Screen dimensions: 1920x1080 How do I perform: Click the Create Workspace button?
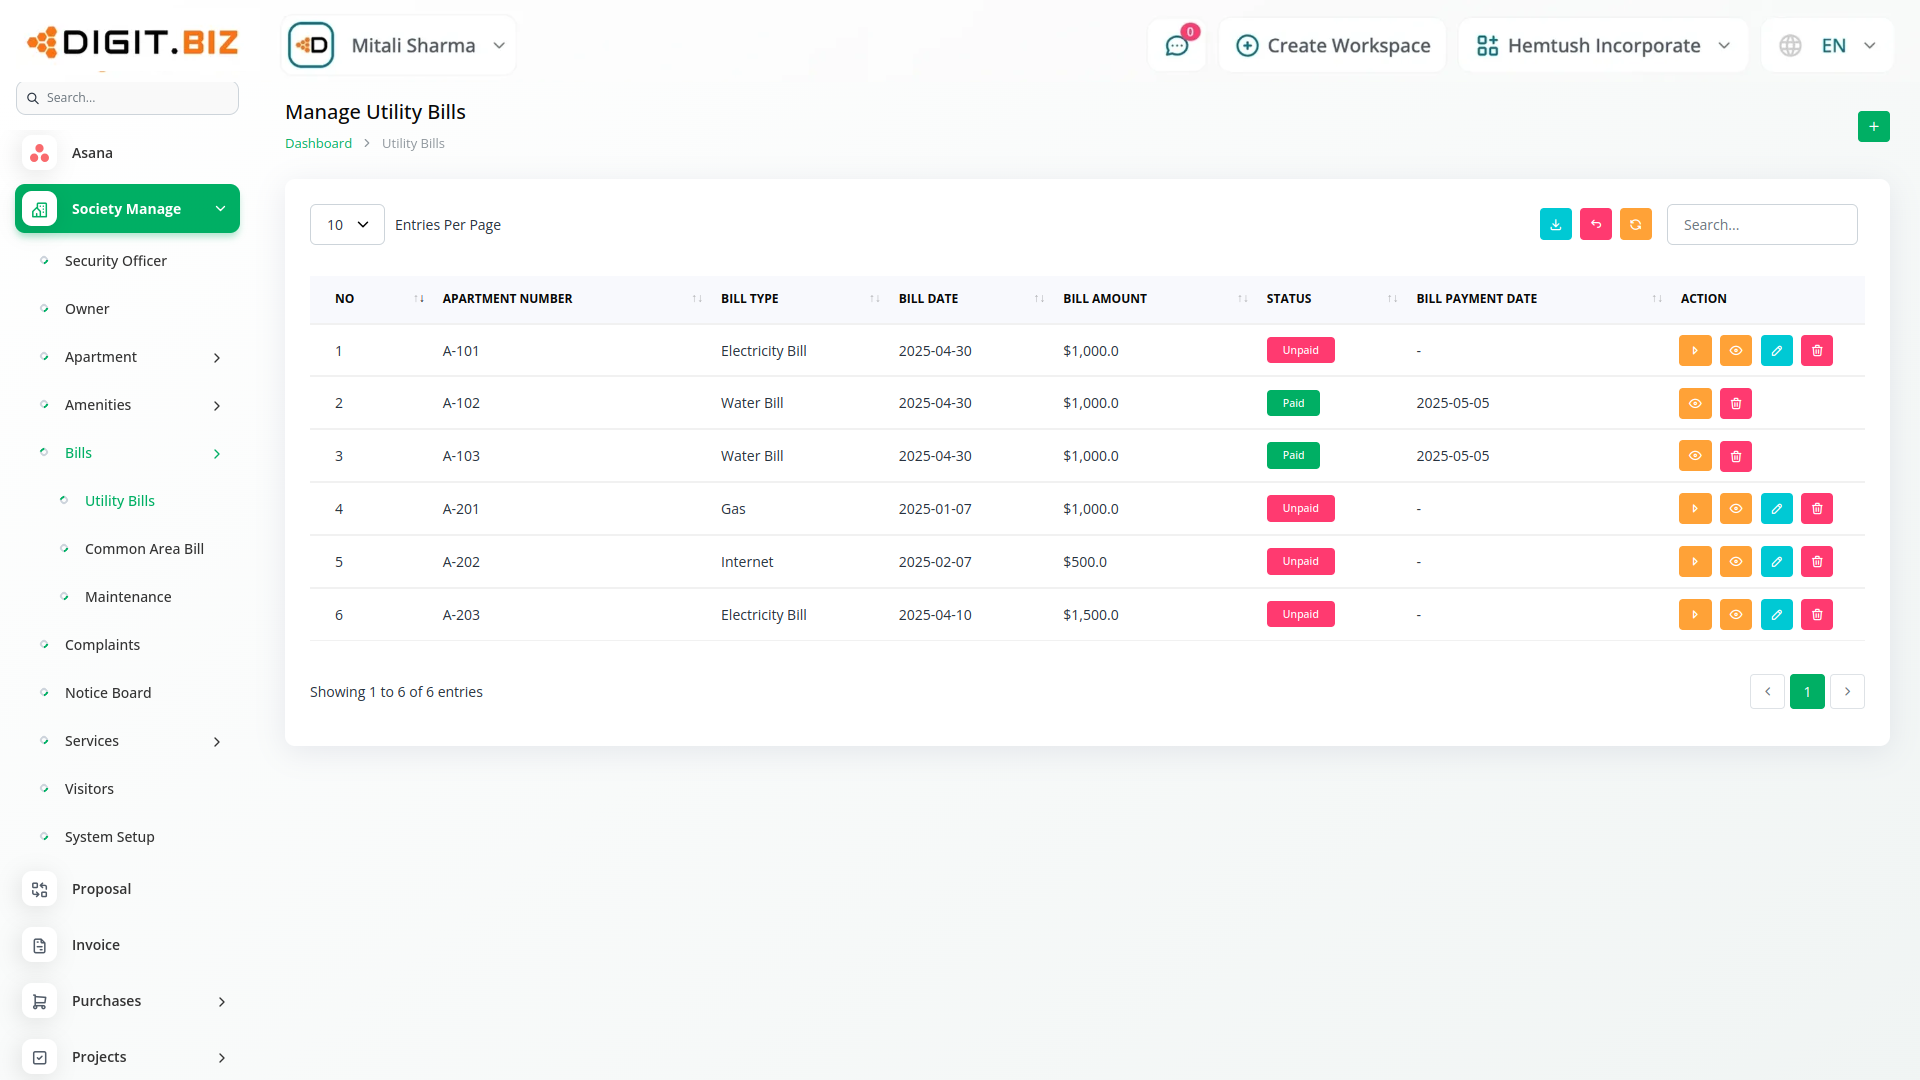1333,46
